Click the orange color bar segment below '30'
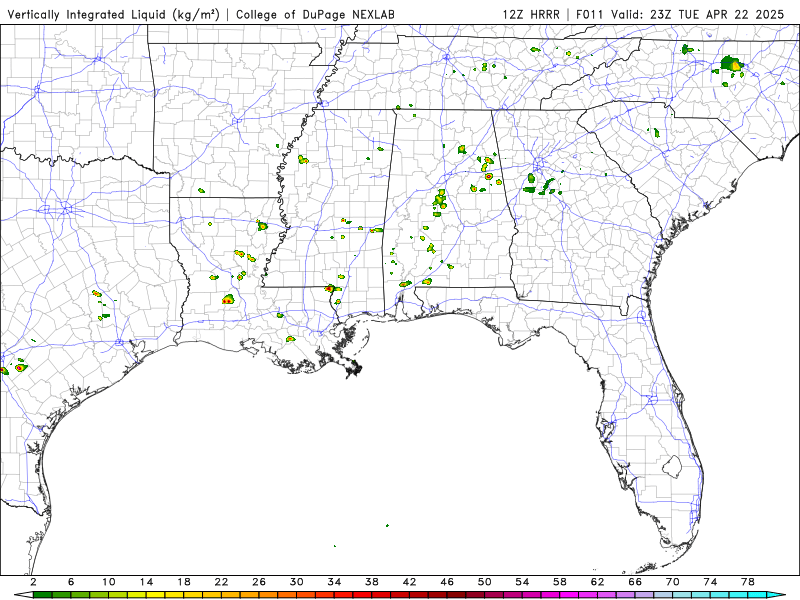 click(306, 595)
